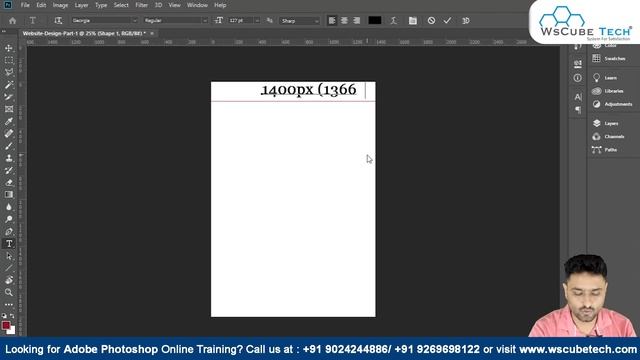This screenshot has height=360, width=640.
Task: Open the Layers panel
Action: (x=606, y=123)
